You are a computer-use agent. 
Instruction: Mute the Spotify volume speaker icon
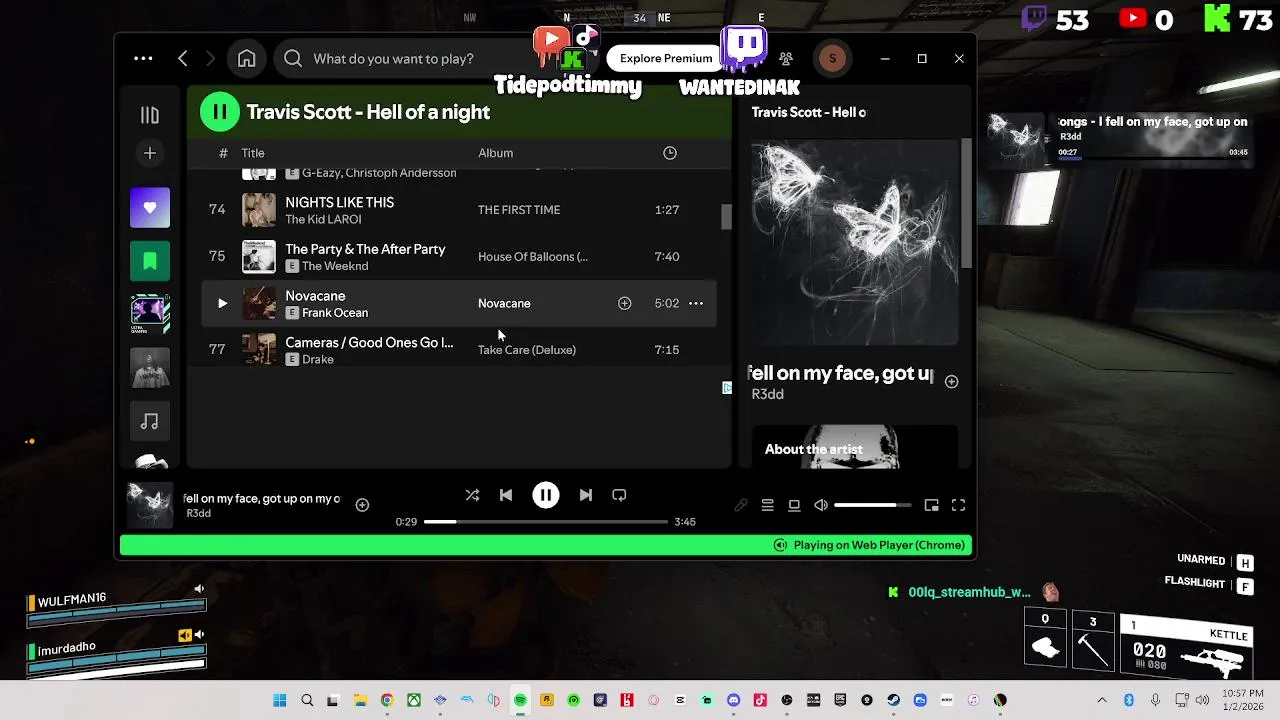coord(821,505)
